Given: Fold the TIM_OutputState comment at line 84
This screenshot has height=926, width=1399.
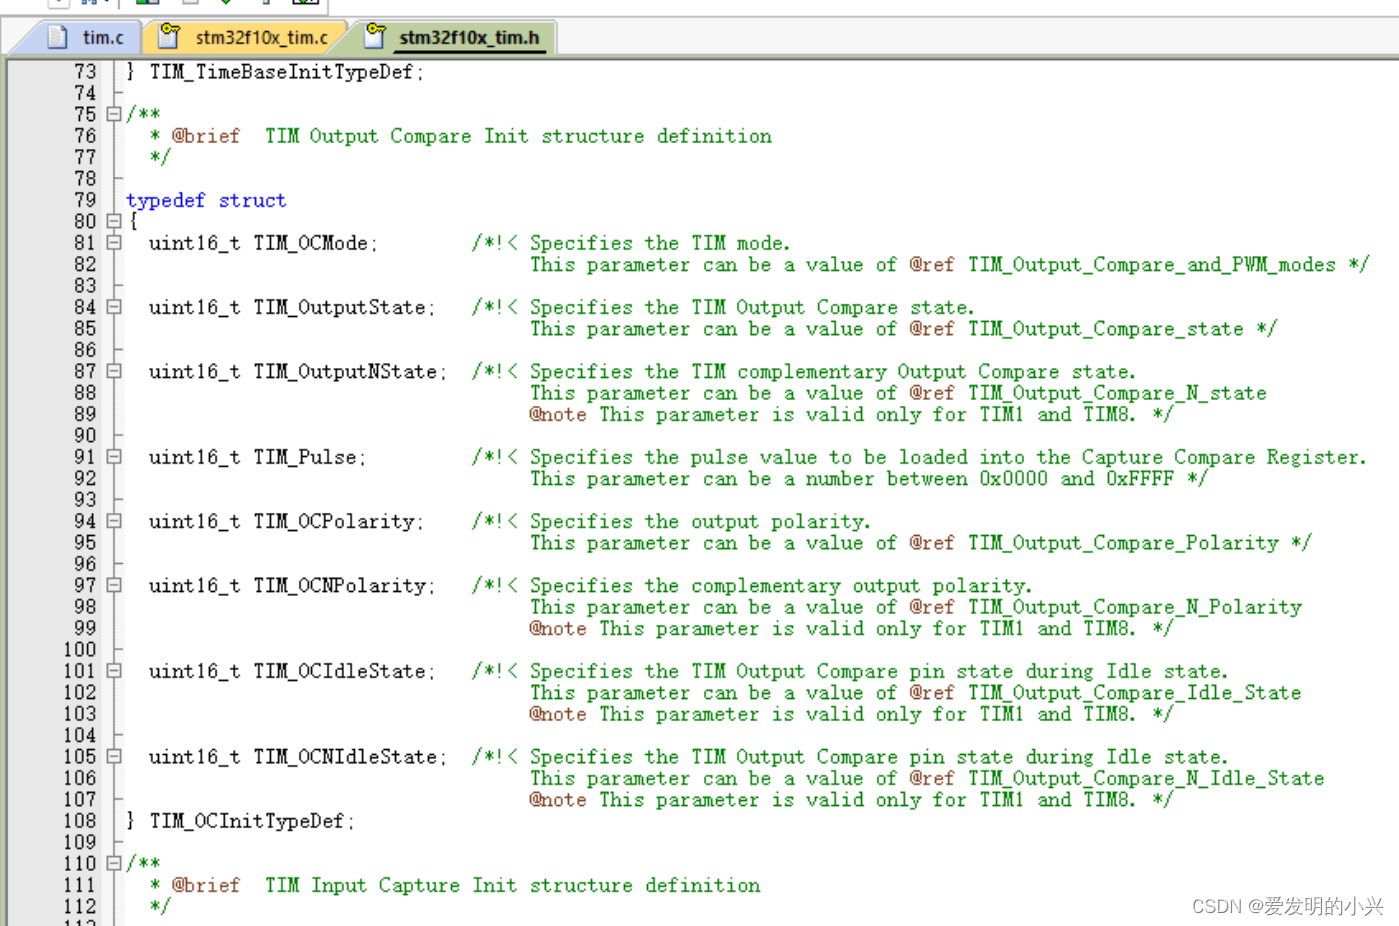Looking at the screenshot, I should (114, 307).
